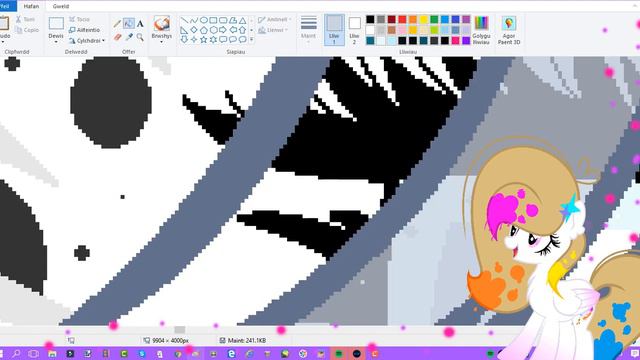Screen dimensions: 640x360
Task: Click the Maint: 241.1KB file size readout
Action: tap(243, 340)
